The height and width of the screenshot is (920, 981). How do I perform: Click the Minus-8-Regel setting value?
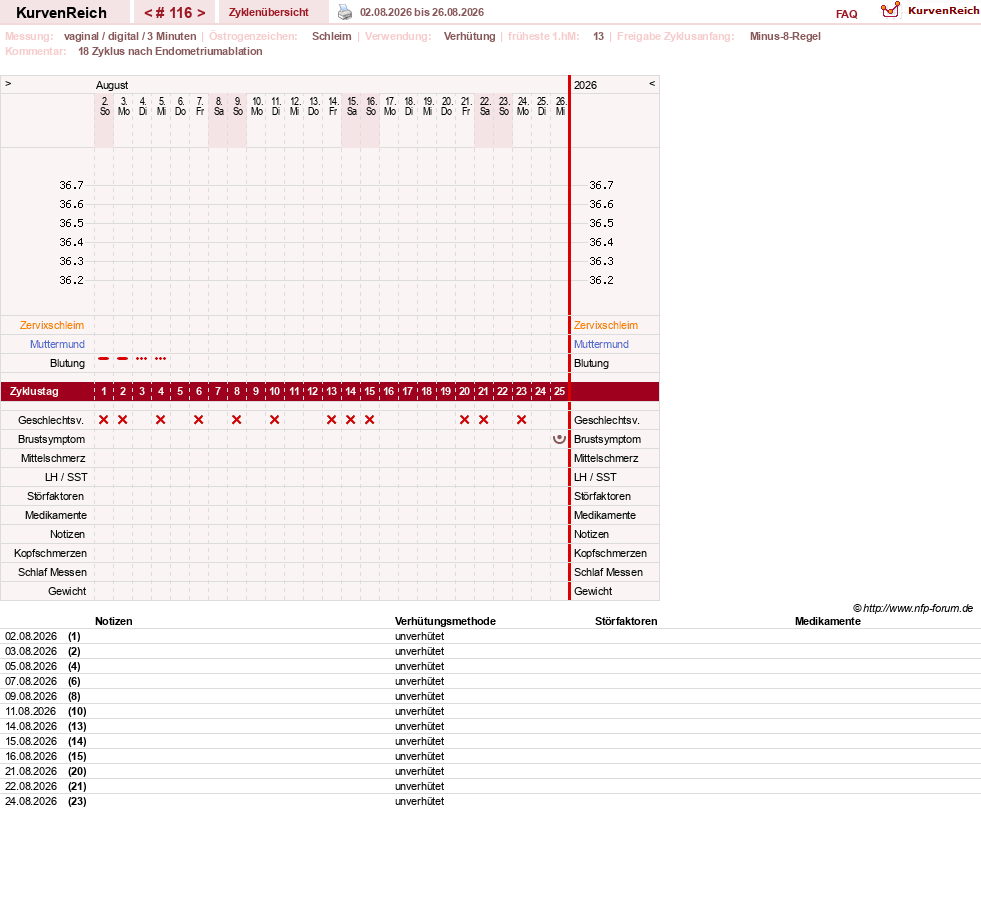[785, 36]
